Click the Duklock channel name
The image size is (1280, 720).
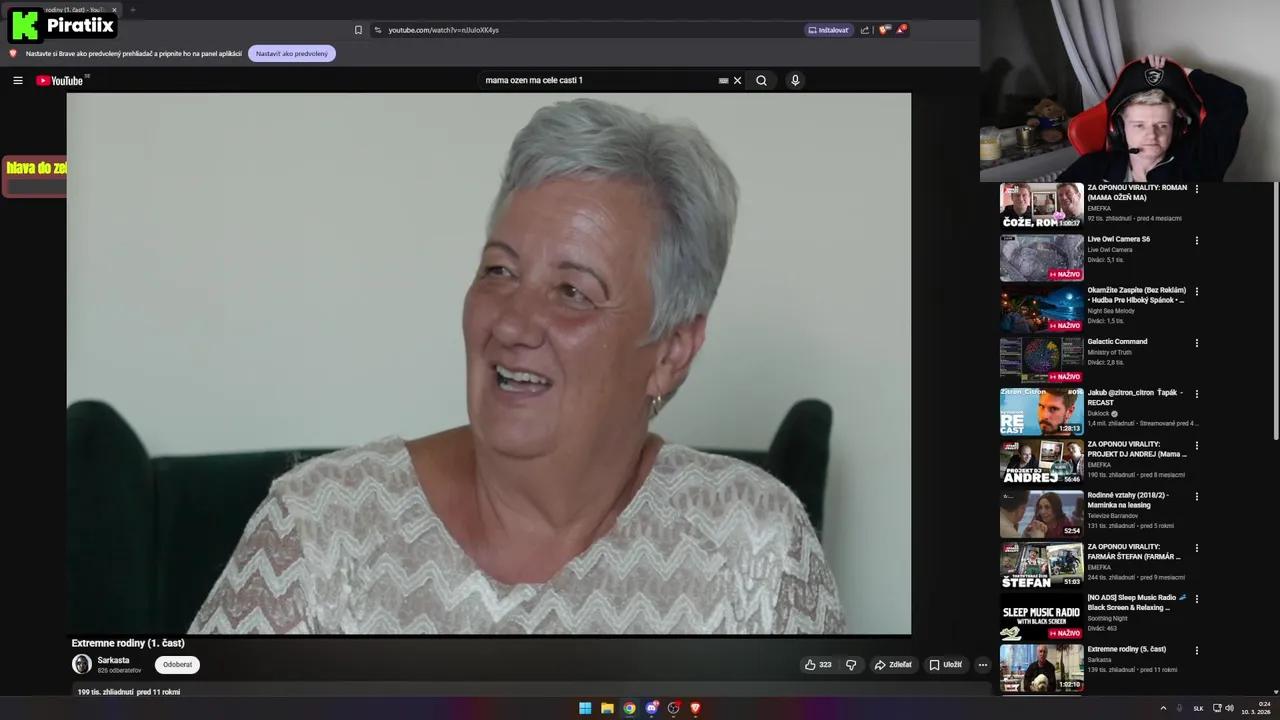pyautogui.click(x=1099, y=413)
